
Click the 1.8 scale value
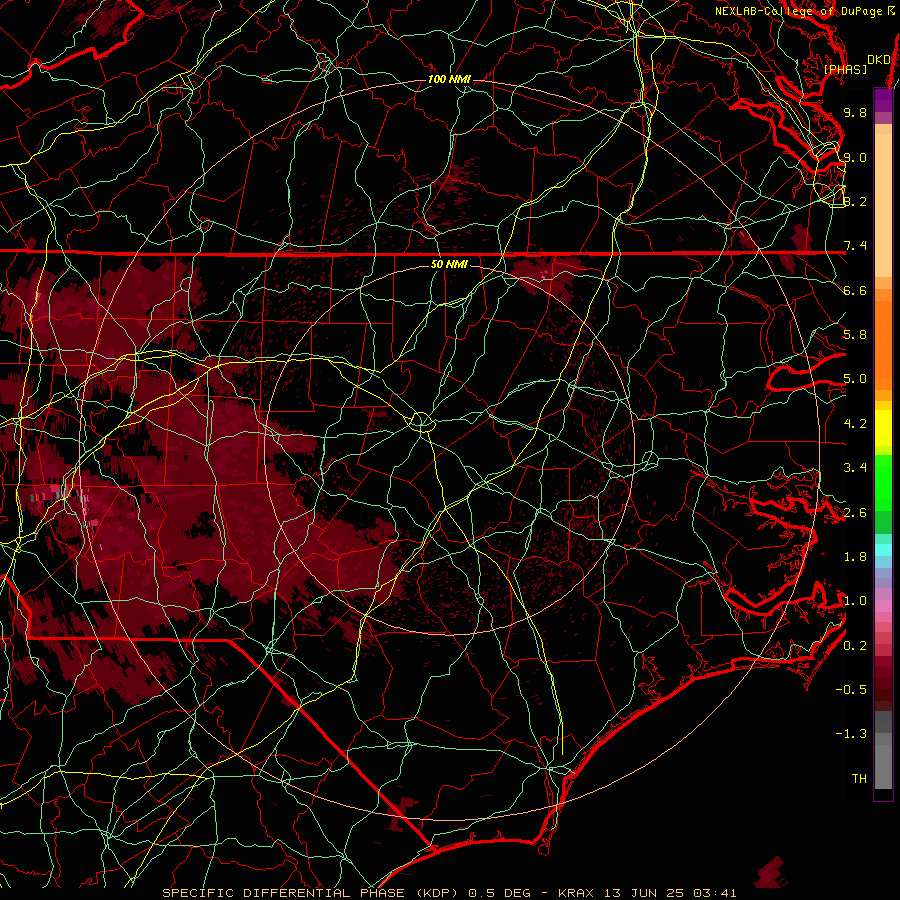pyautogui.click(x=855, y=557)
